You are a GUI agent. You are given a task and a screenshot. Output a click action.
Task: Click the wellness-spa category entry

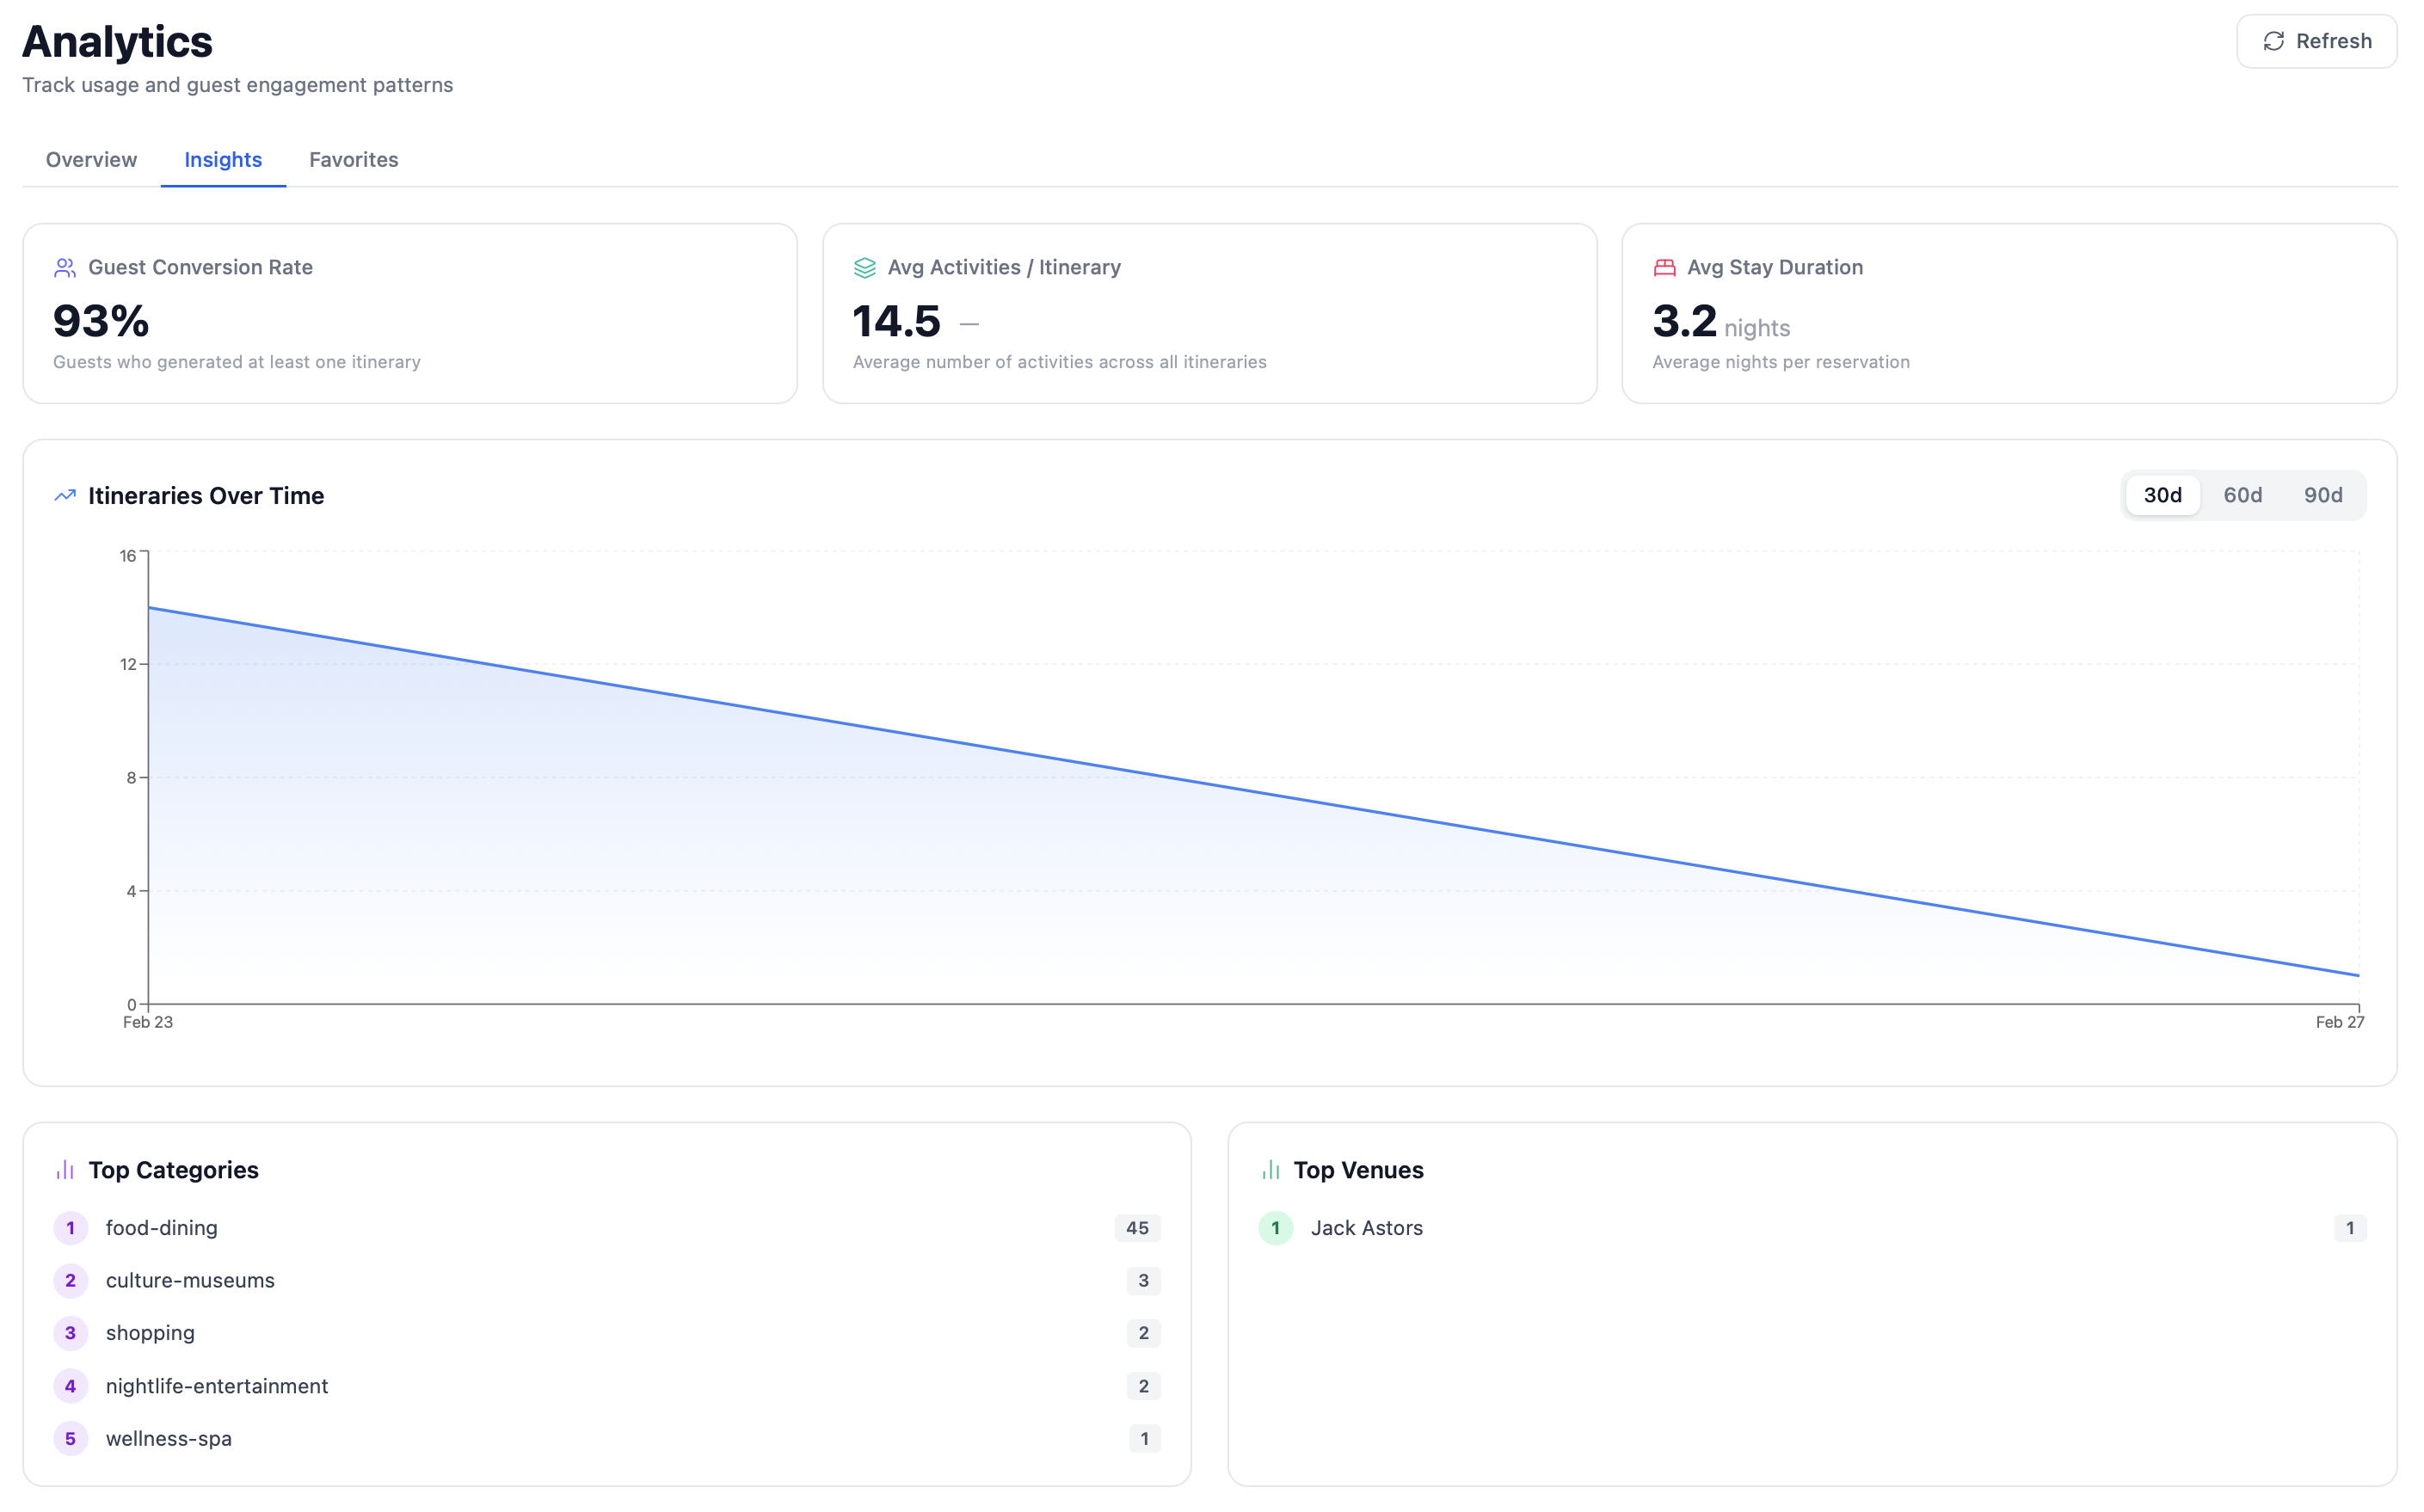coord(168,1438)
